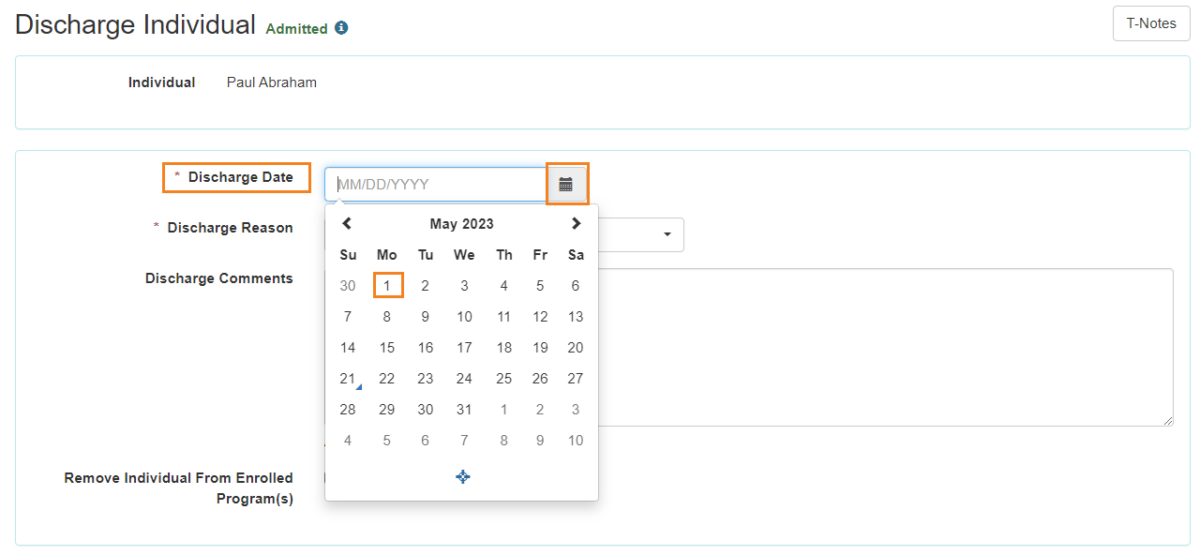
Task: Choose June 10 at the calendar bottom
Action: pyautogui.click(x=575, y=441)
